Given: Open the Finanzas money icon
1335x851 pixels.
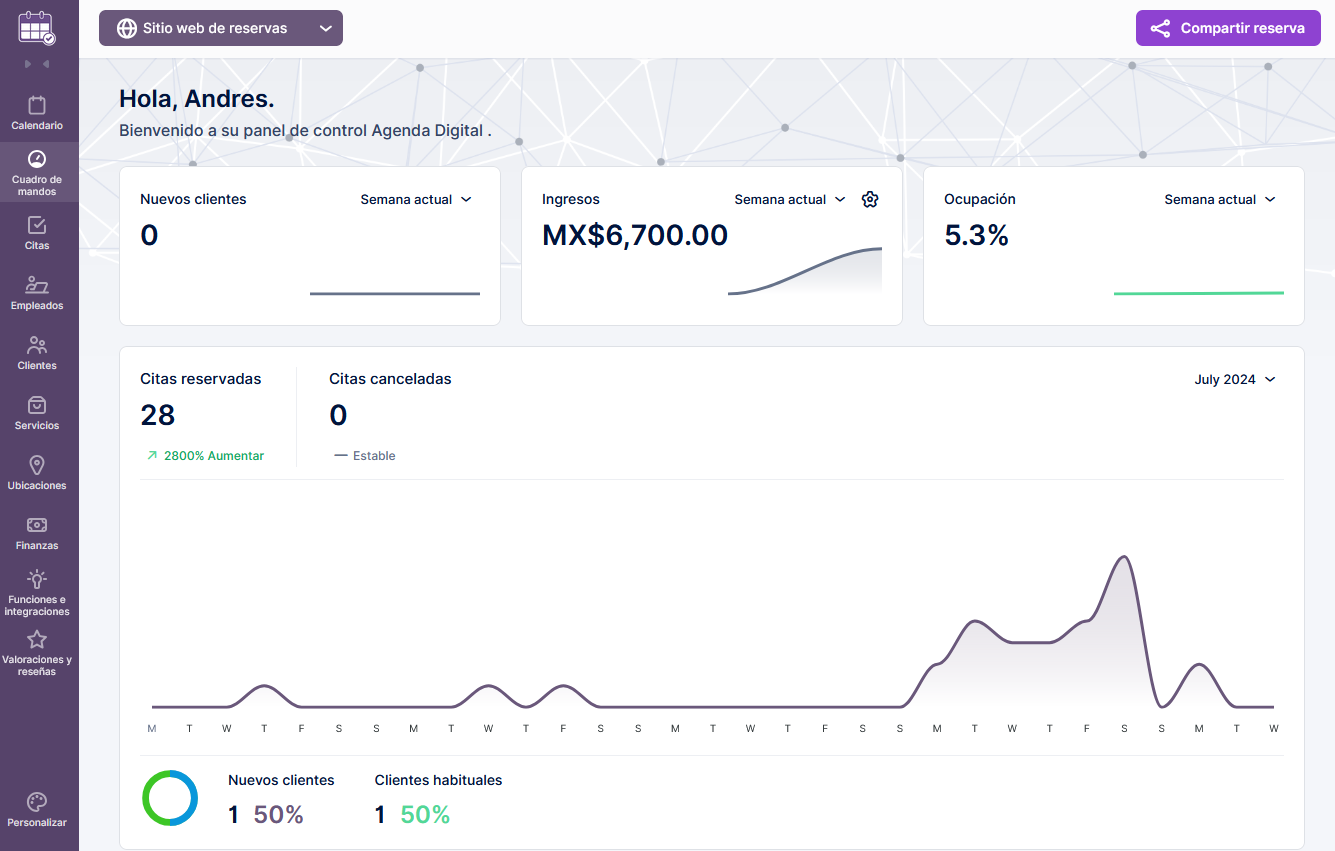Looking at the screenshot, I should click(x=37, y=526).
